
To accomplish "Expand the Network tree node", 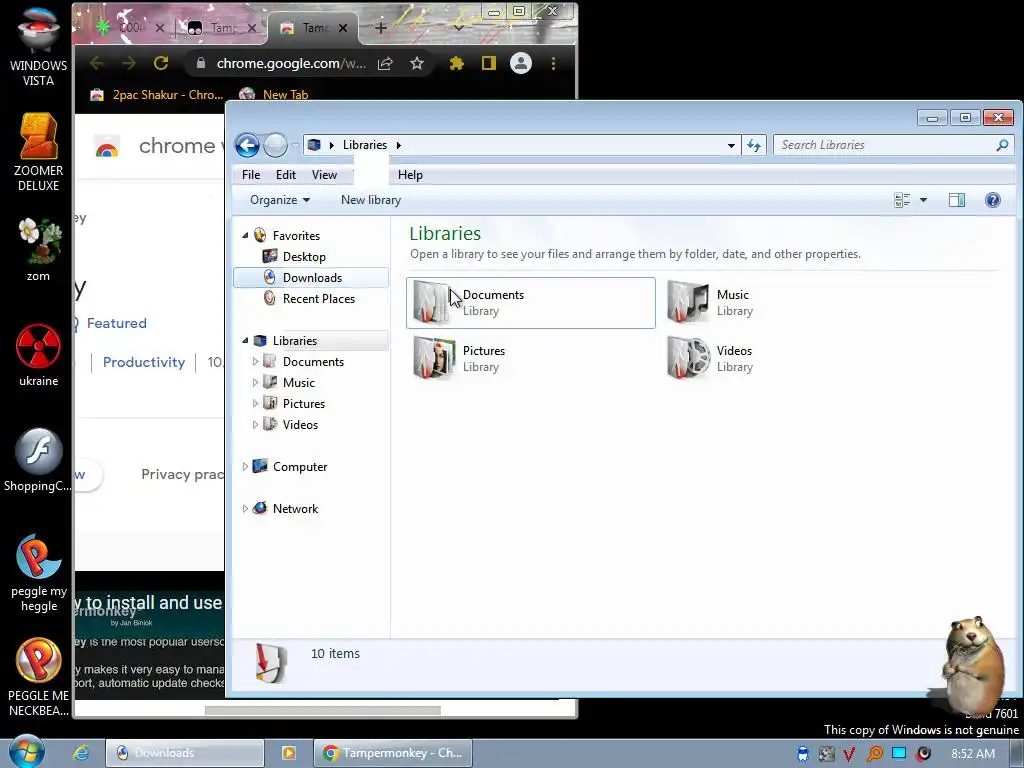I will pyautogui.click(x=245, y=509).
